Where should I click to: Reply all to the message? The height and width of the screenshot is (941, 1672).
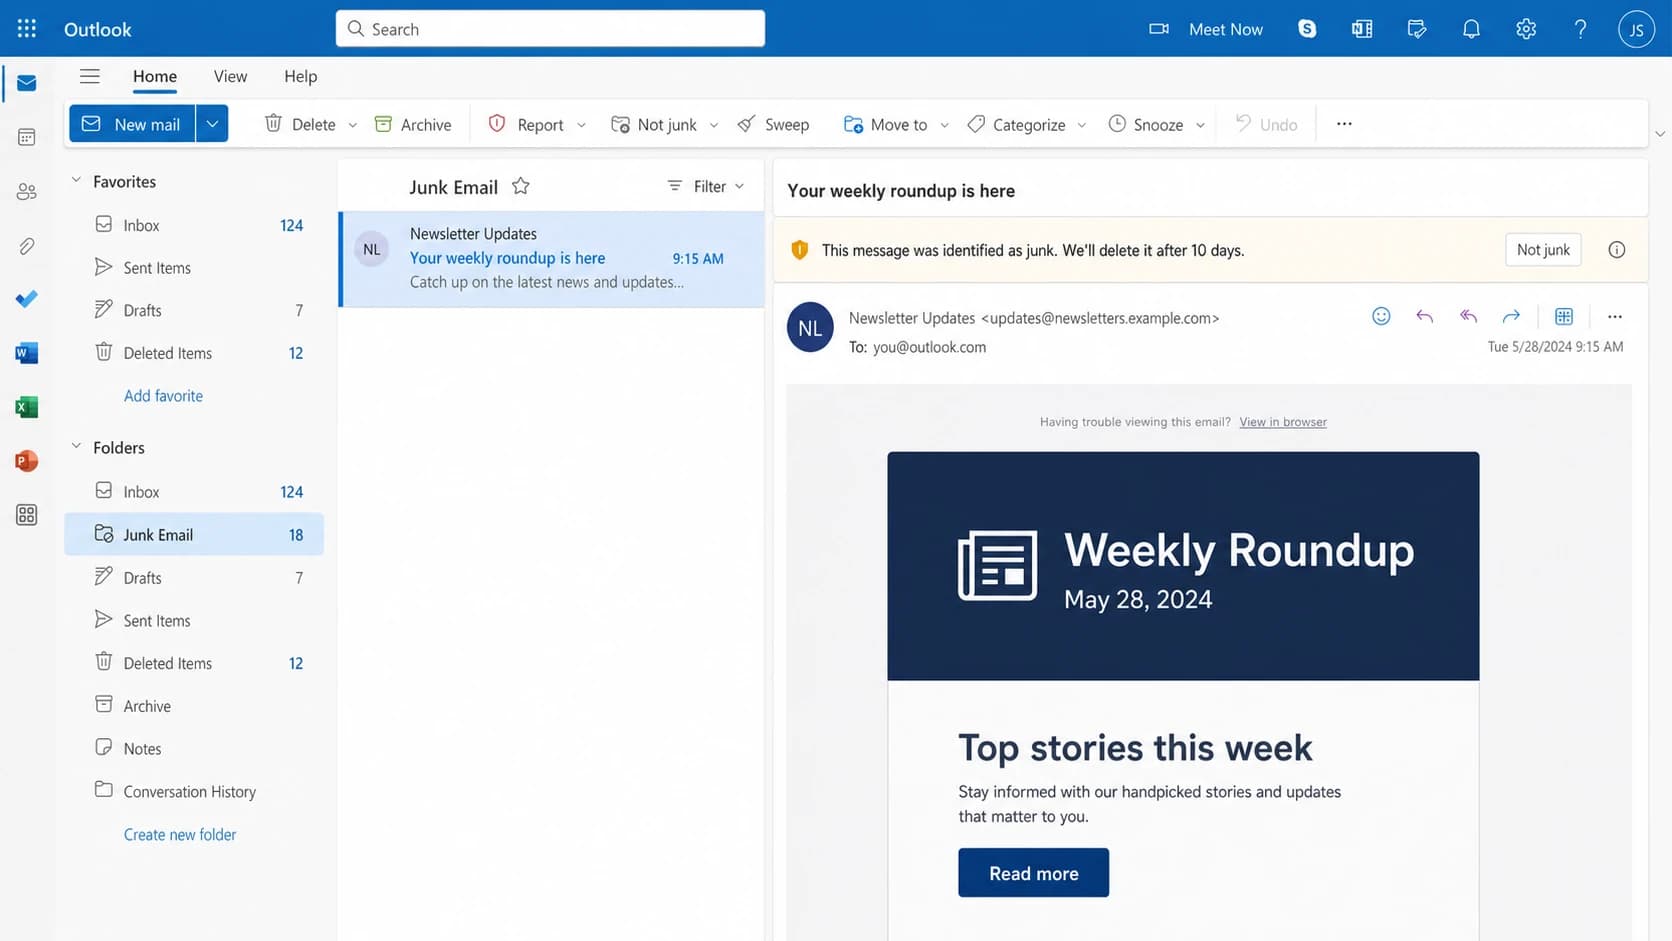(1468, 316)
